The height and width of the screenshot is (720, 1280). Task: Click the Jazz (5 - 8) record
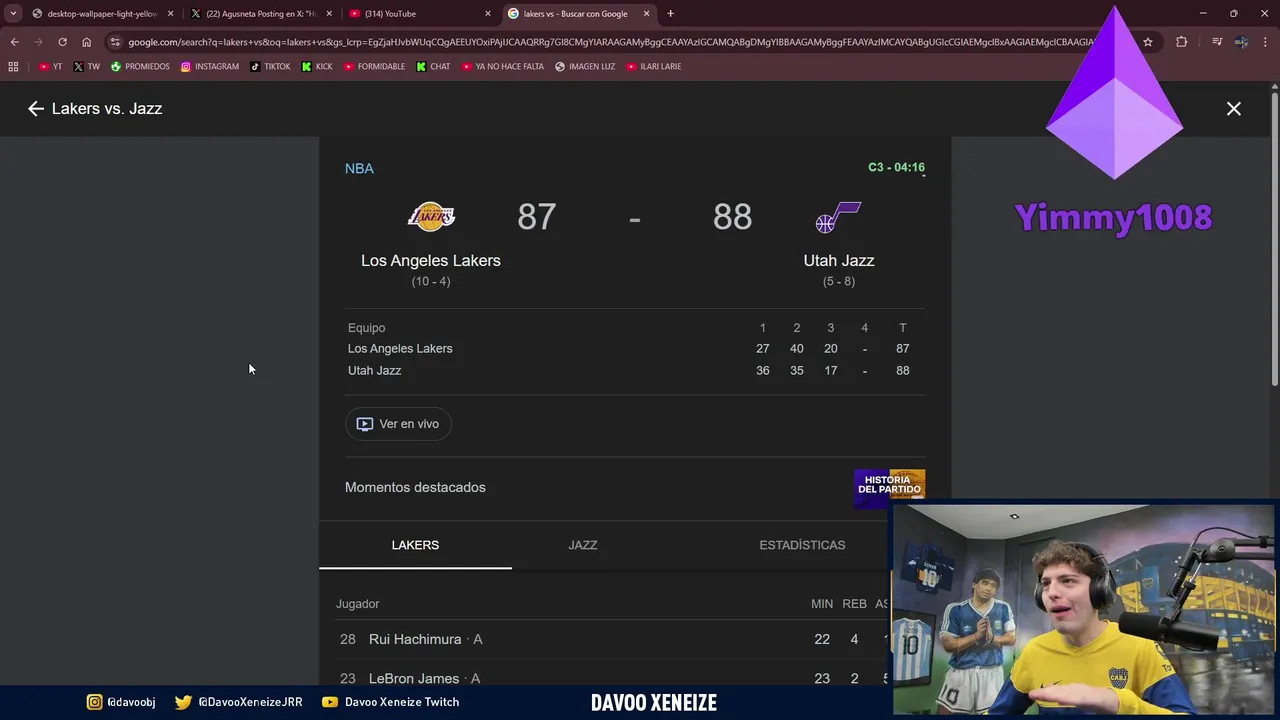click(x=839, y=282)
